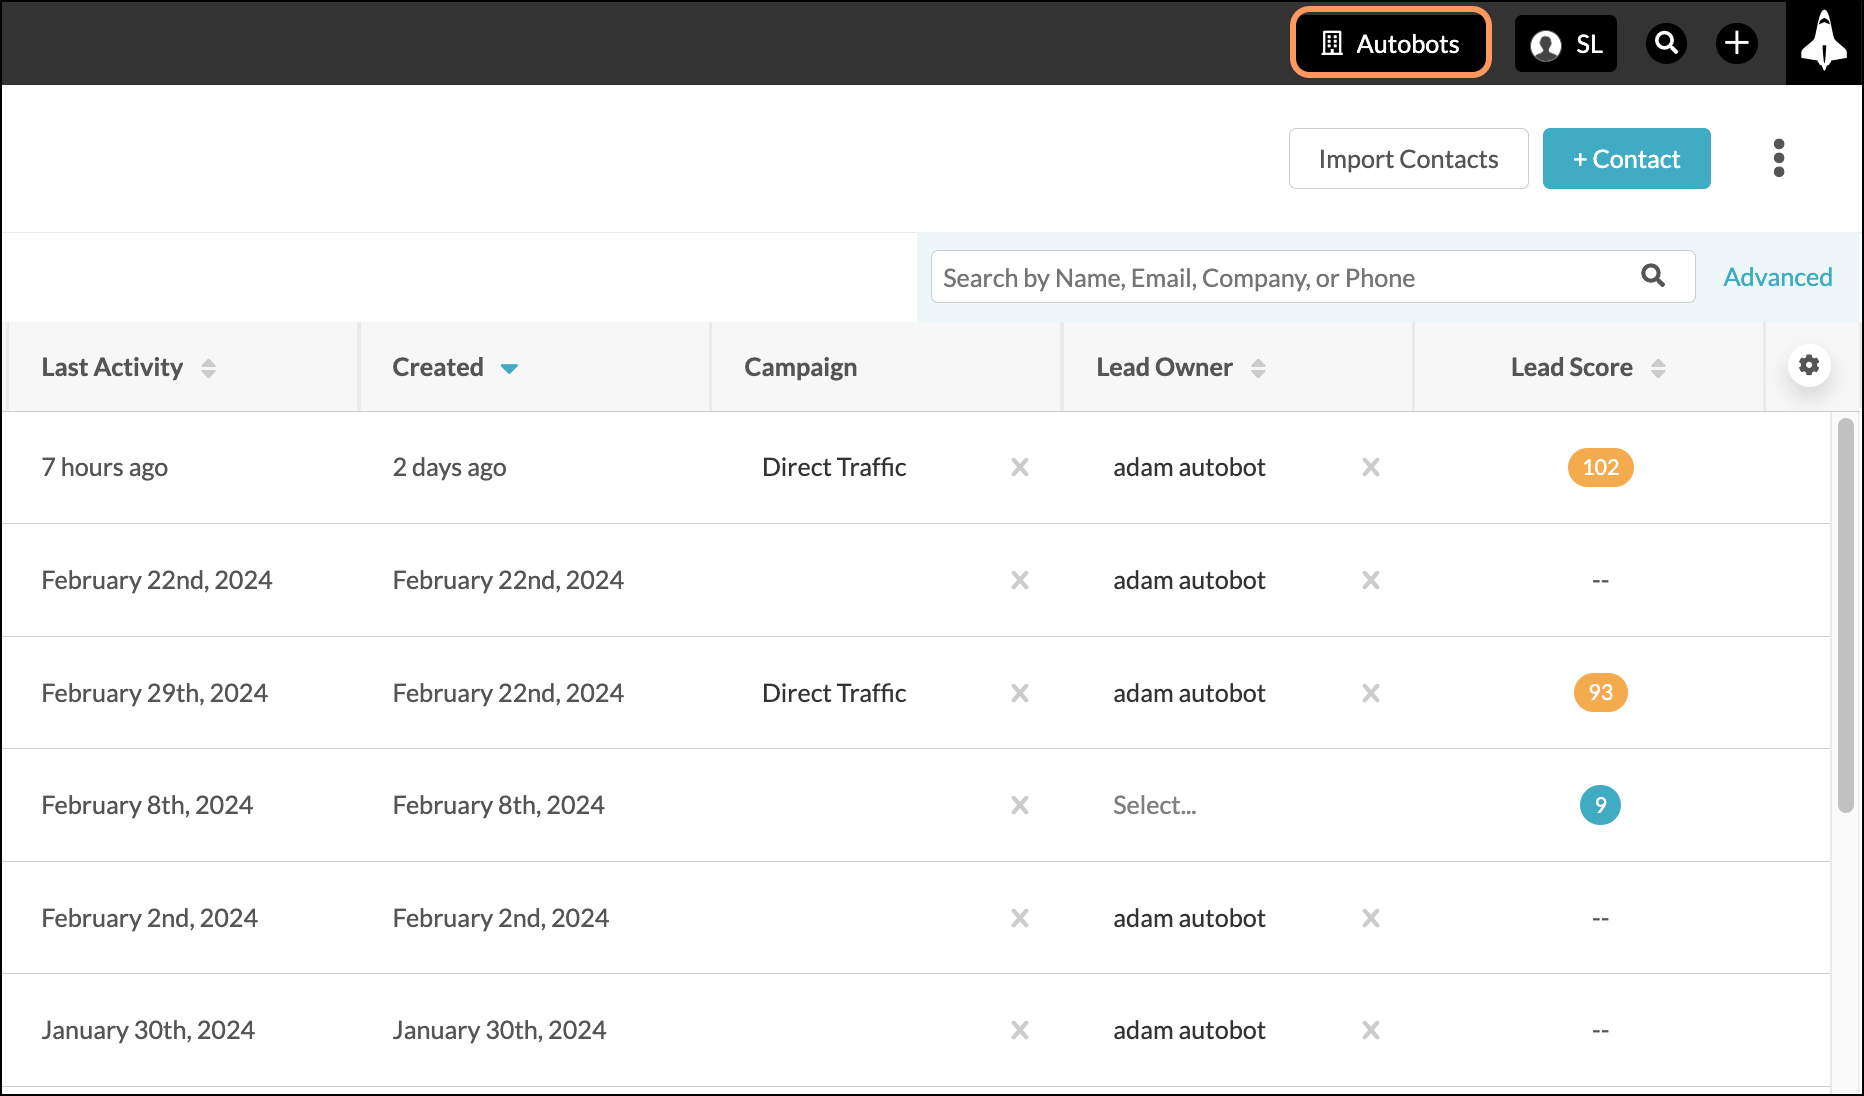Image resolution: width=1864 pixels, height=1096 pixels.
Task: Clear campaign in February 22nd last activity row
Action: point(1020,580)
